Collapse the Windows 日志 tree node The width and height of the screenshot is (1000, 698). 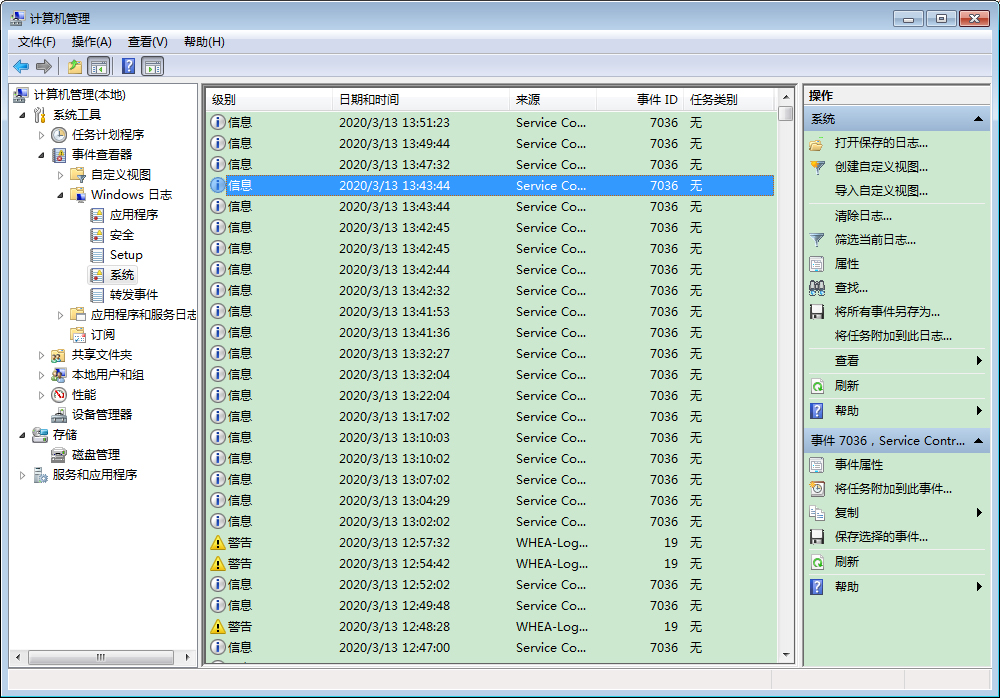point(58,194)
